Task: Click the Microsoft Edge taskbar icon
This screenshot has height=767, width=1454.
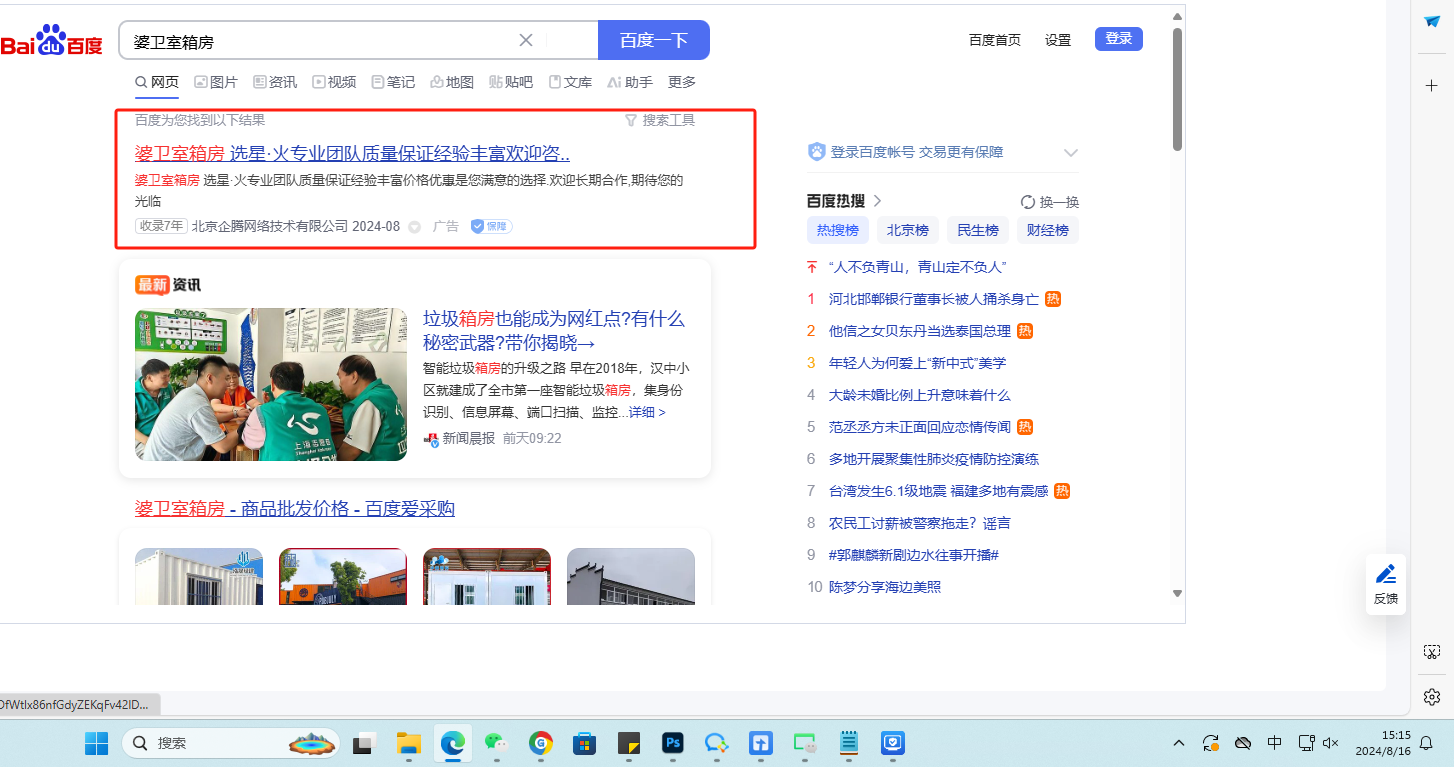Action: [x=453, y=743]
